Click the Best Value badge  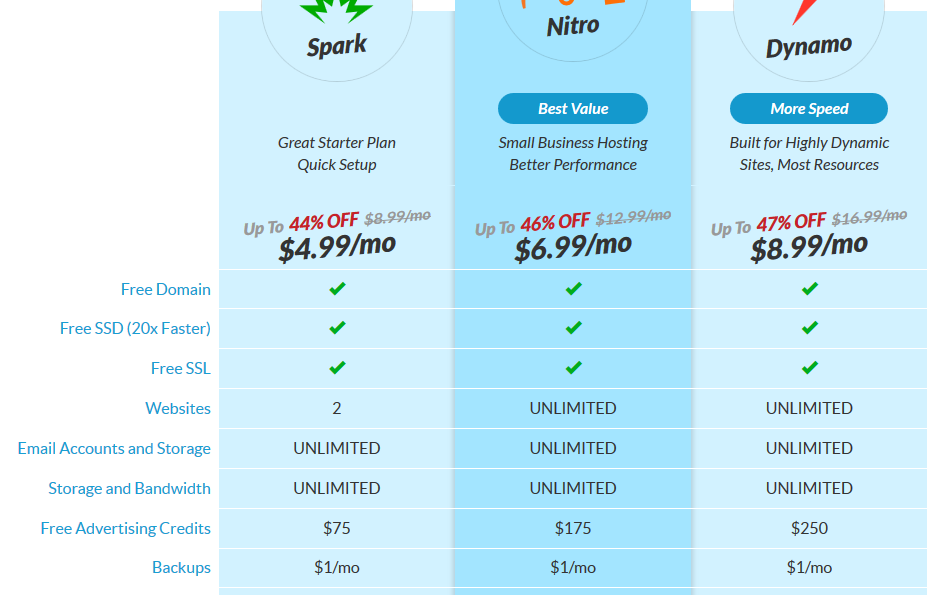[573, 109]
